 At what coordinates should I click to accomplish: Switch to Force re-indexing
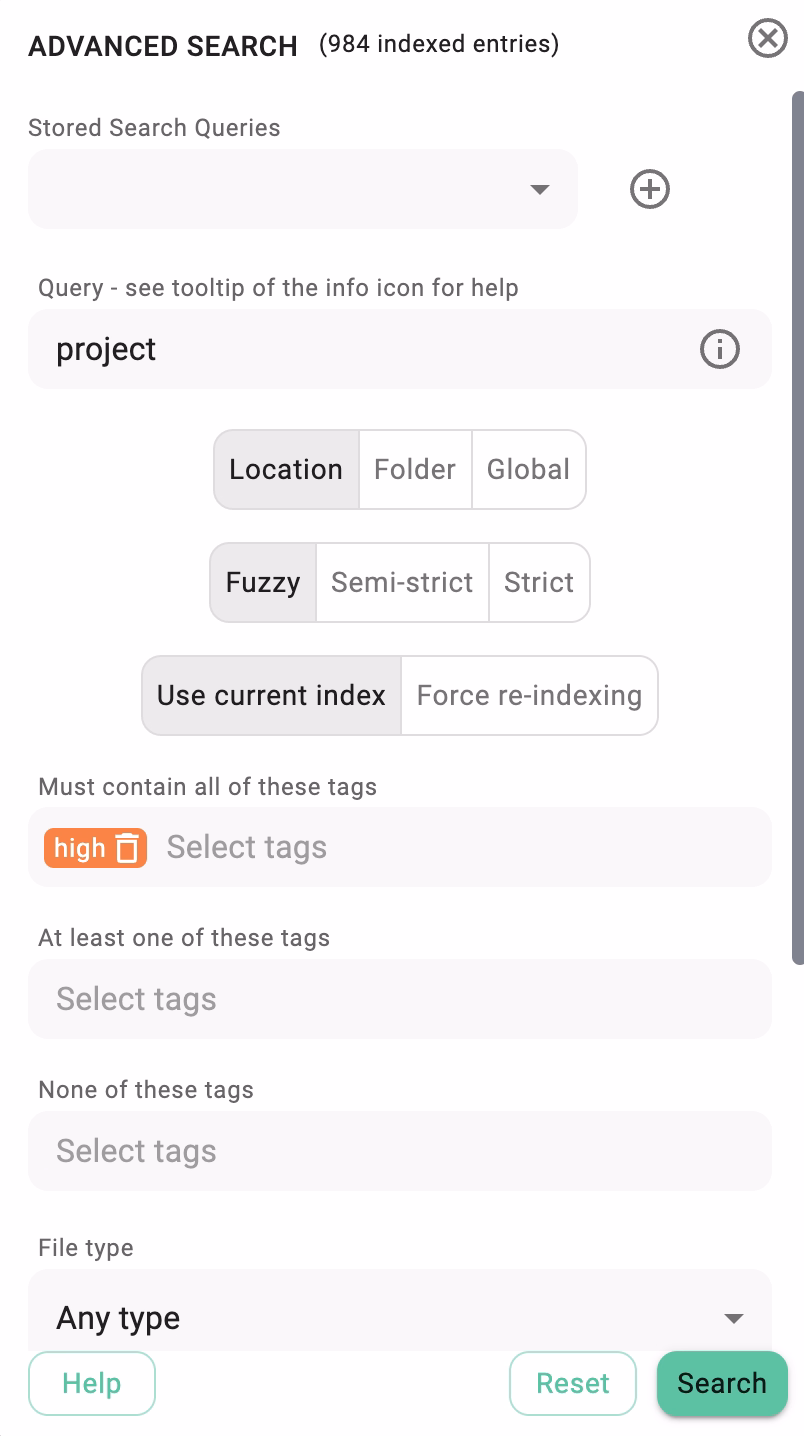(x=529, y=695)
